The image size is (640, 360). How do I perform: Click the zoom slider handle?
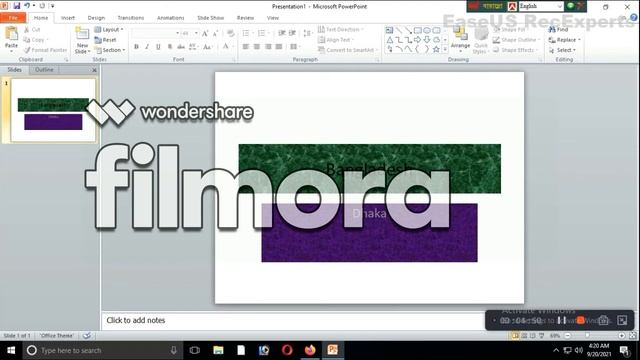pos(588,336)
